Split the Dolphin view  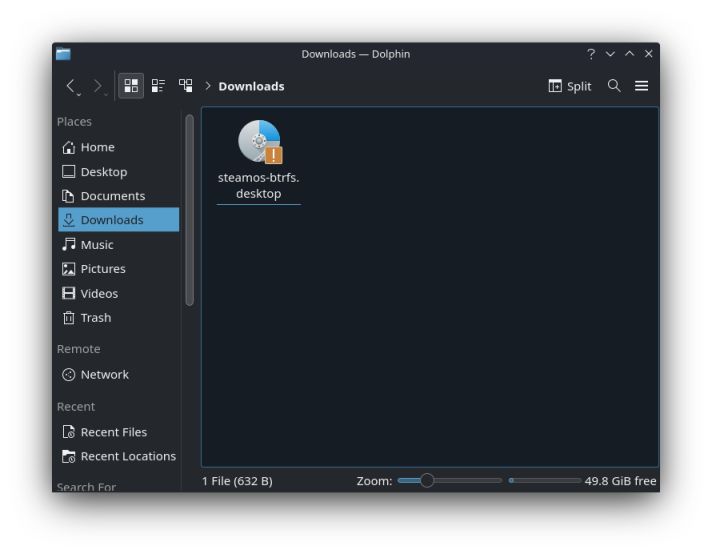(570, 86)
